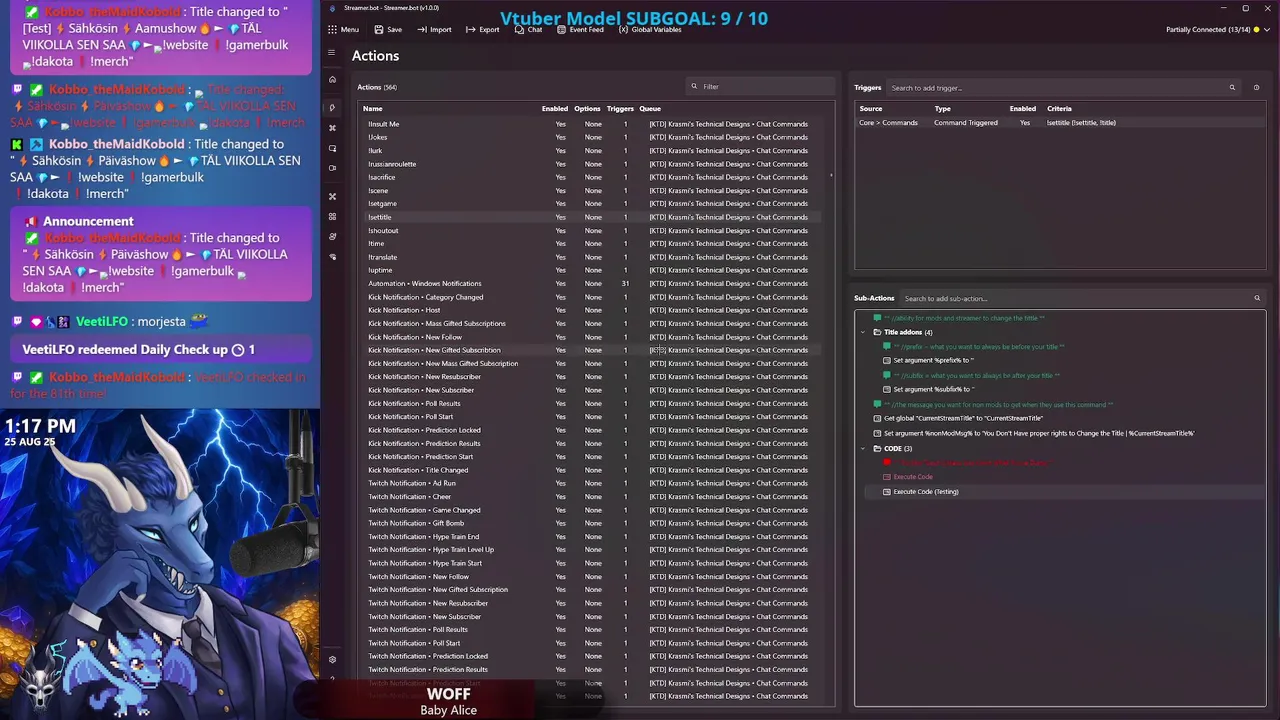The height and width of the screenshot is (720, 1280).
Task: Open the settings gear at sidebar bottom
Action: click(333, 659)
